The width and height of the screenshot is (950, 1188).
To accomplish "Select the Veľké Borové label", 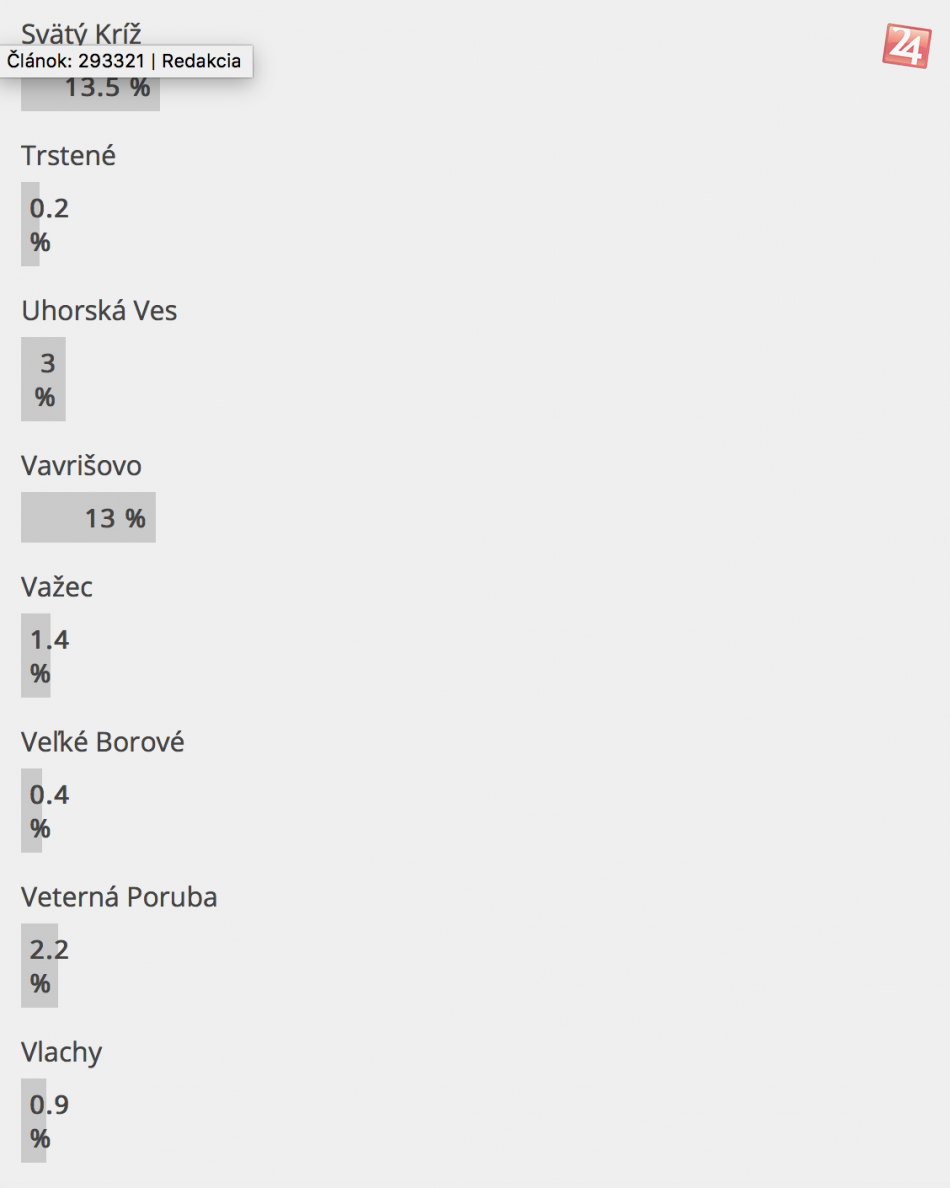I will tap(102, 743).
